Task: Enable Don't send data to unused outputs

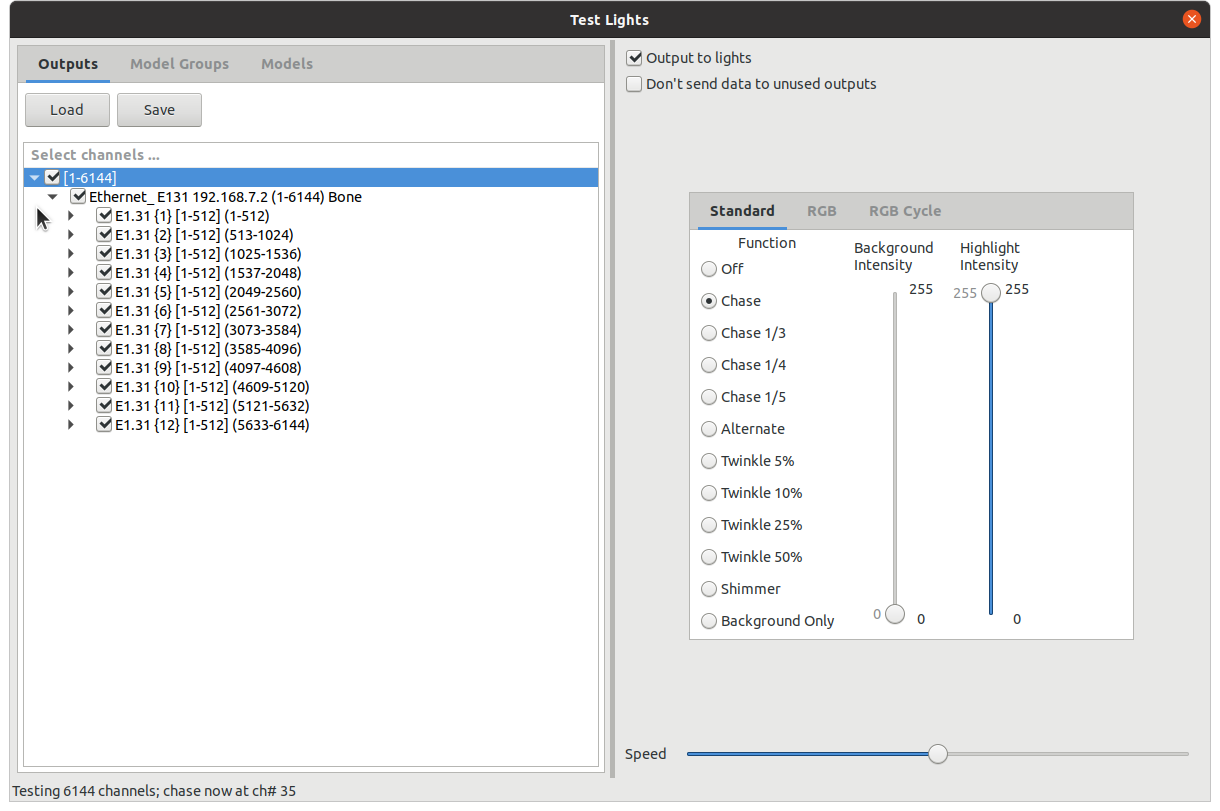Action: (x=634, y=84)
